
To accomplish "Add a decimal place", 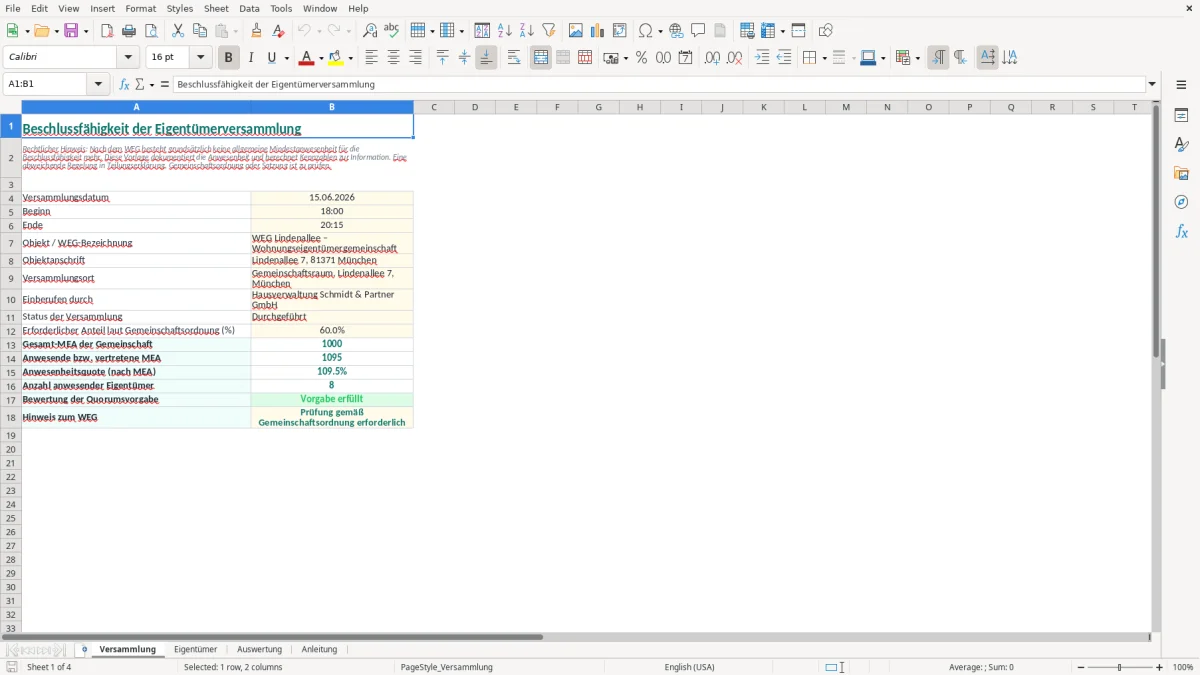I will [712, 58].
